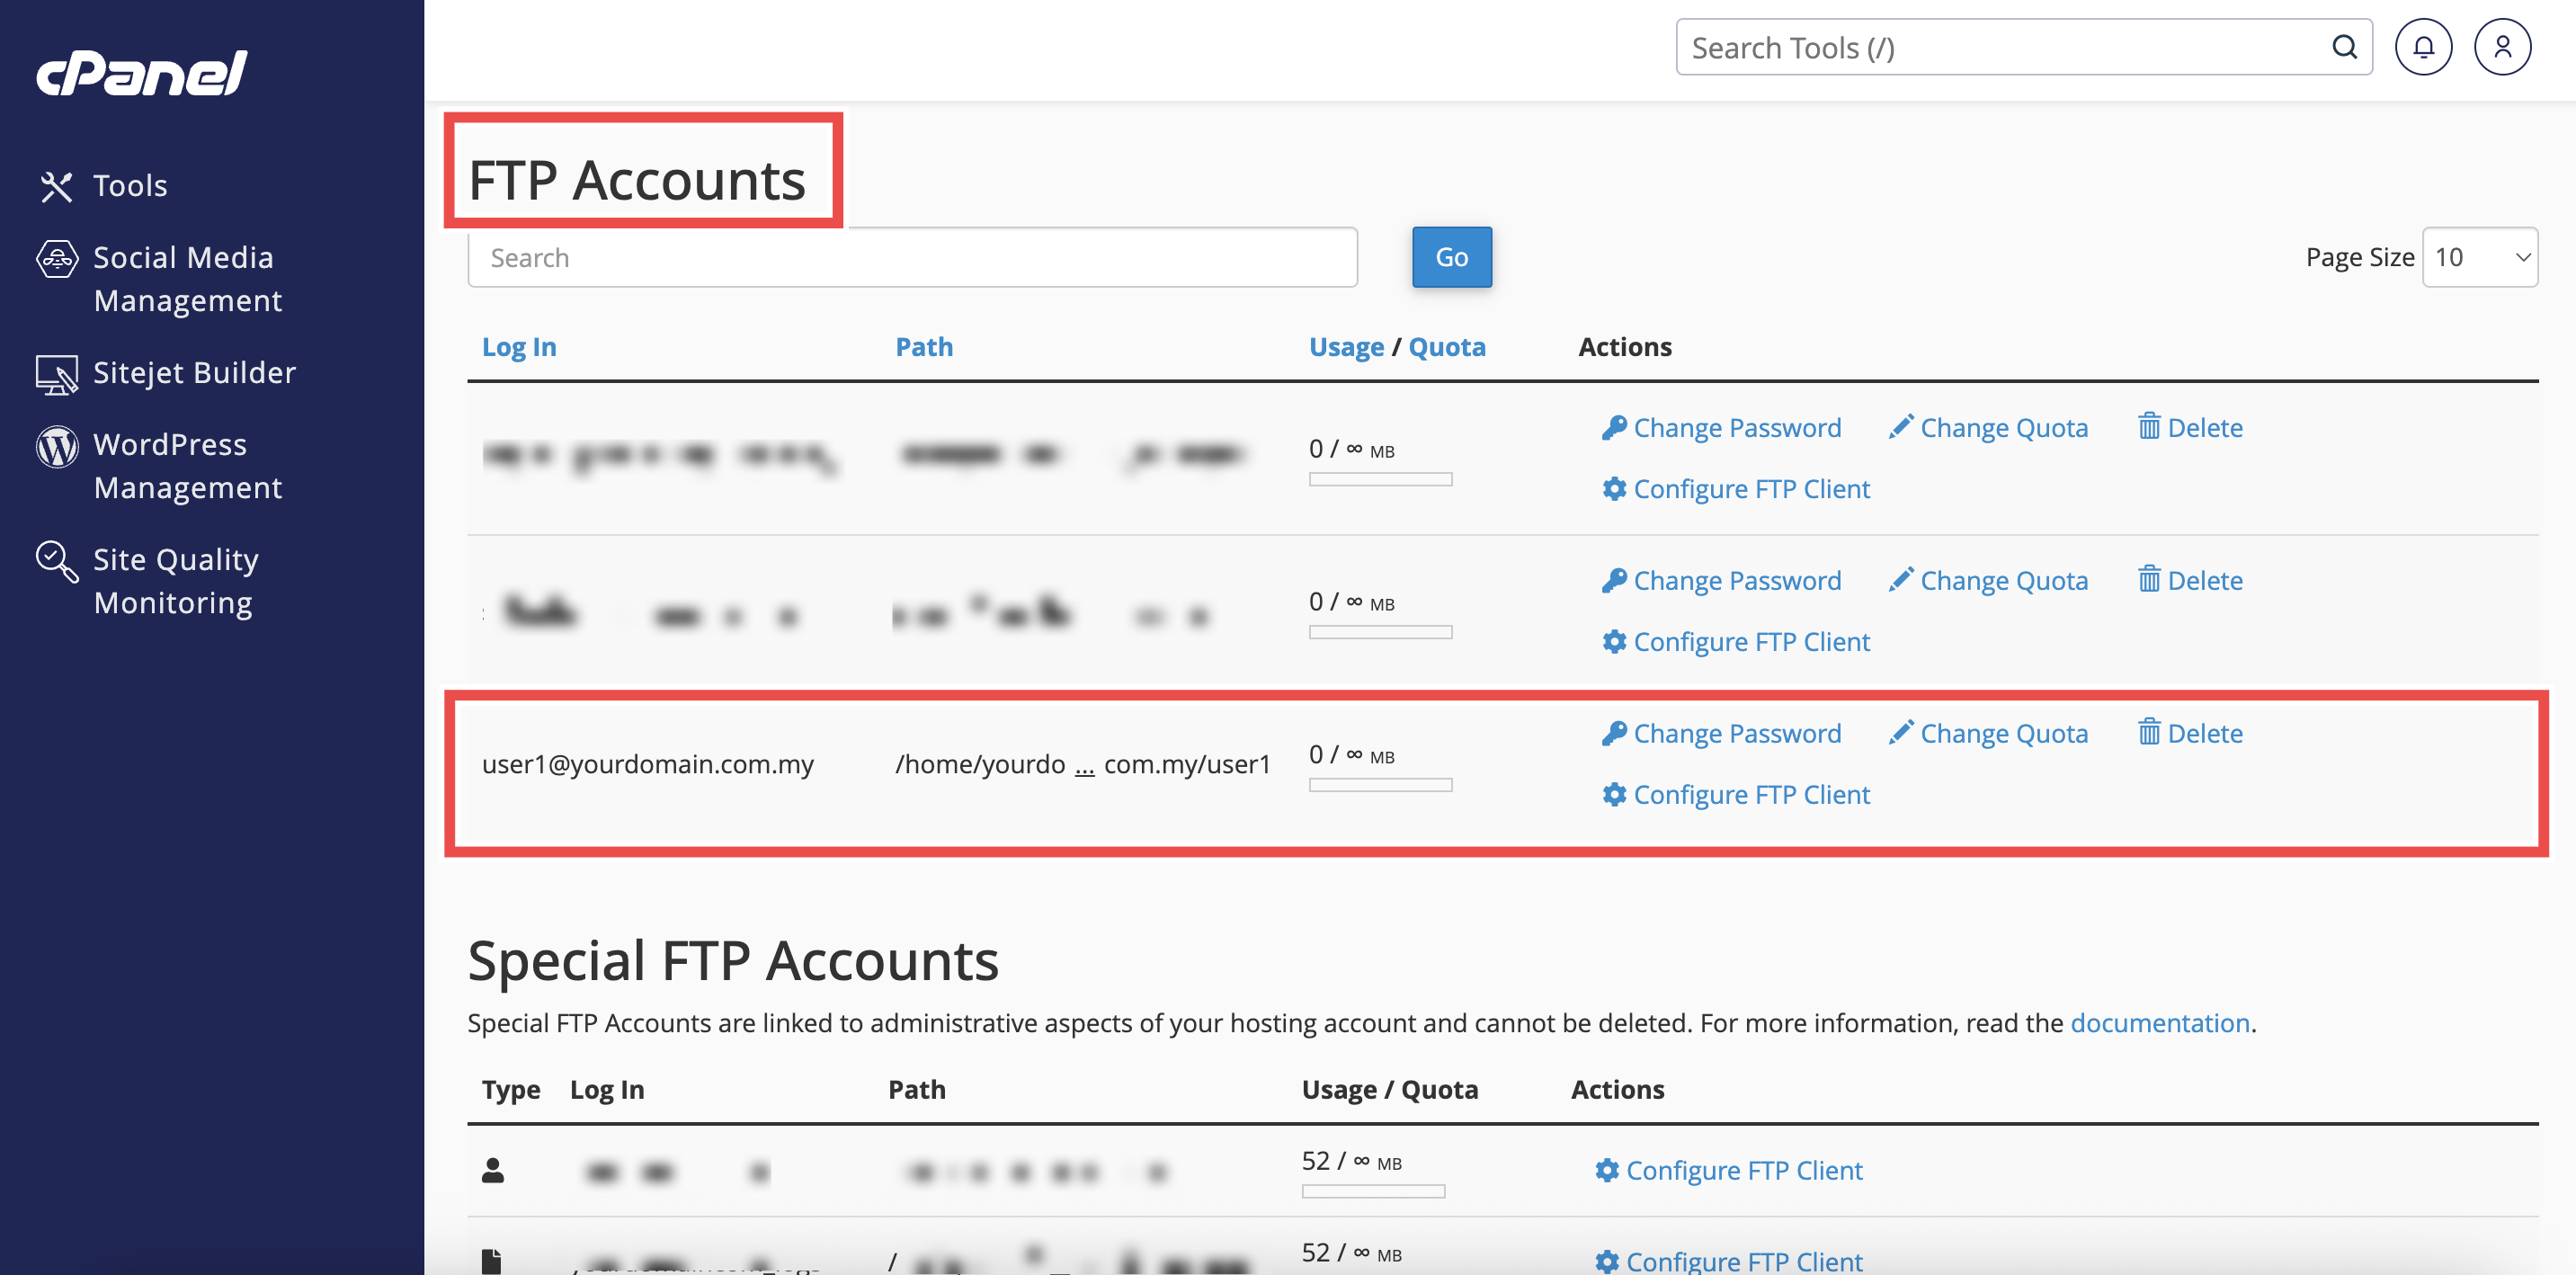Open Sitejet Builder from the sidebar
The width and height of the screenshot is (2576, 1275).
coord(194,373)
